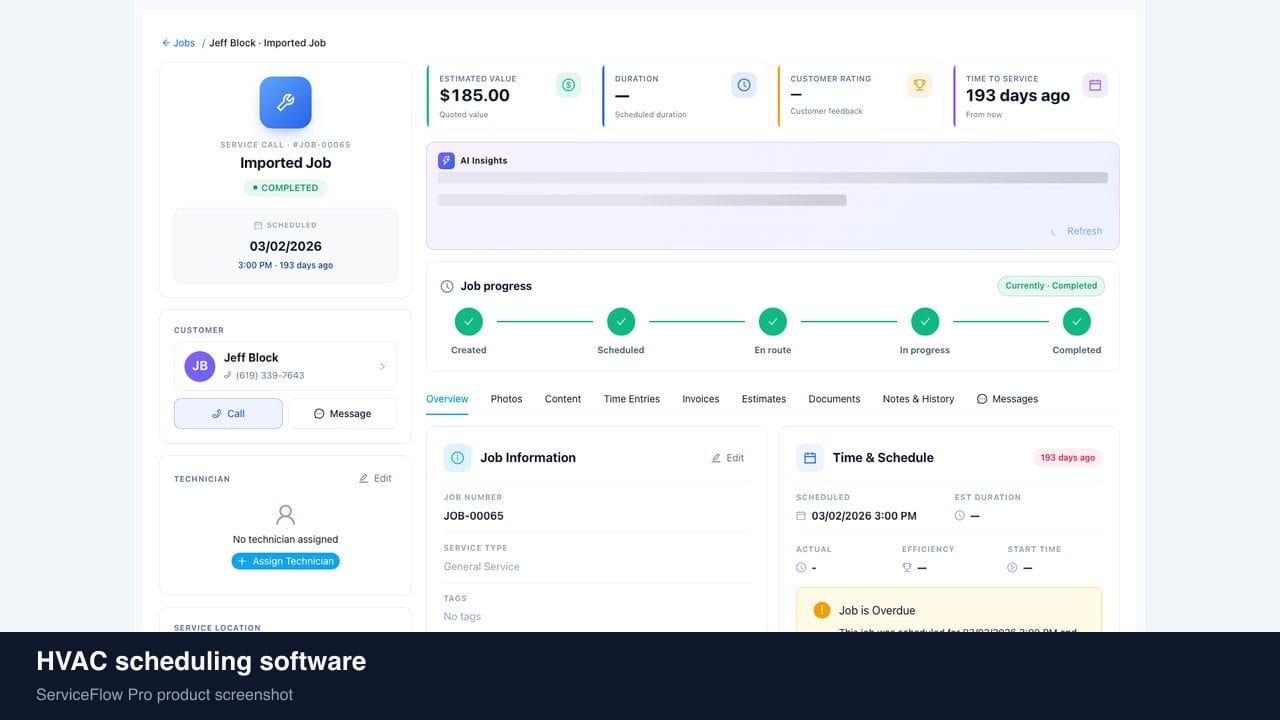
Task: Click the Job is Overdue warning icon
Action: coord(822,610)
